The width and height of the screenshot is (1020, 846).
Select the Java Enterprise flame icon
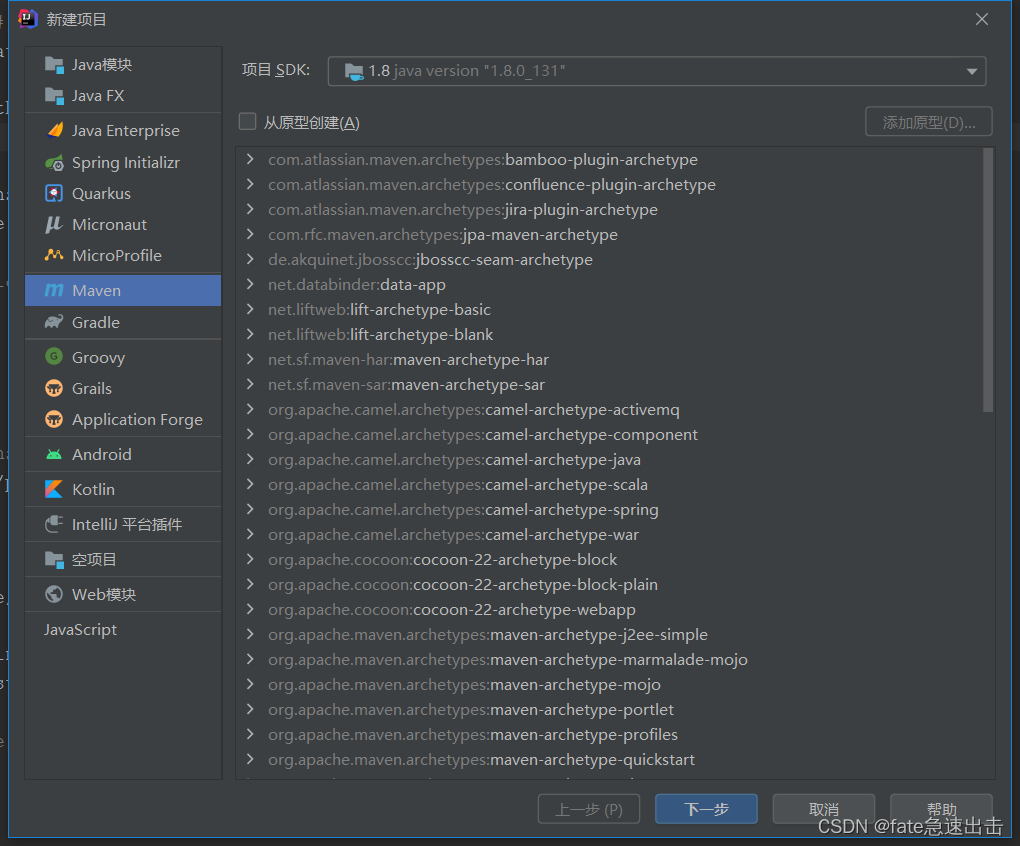coord(55,130)
